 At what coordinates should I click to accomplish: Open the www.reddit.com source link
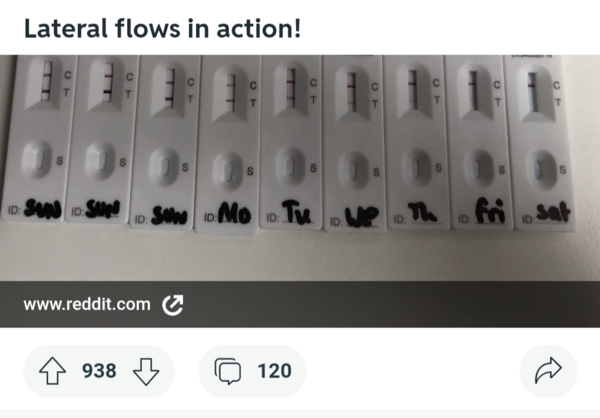(86, 304)
